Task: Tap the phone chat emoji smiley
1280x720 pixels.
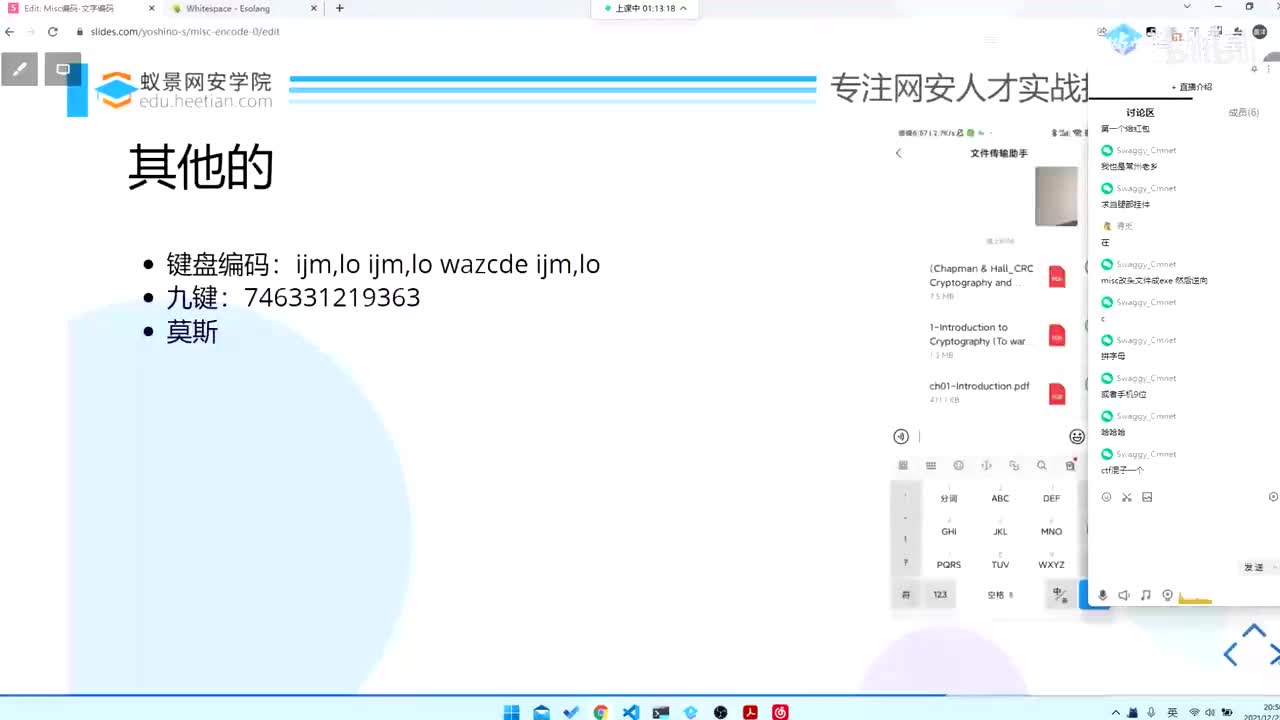Action: point(1077,436)
